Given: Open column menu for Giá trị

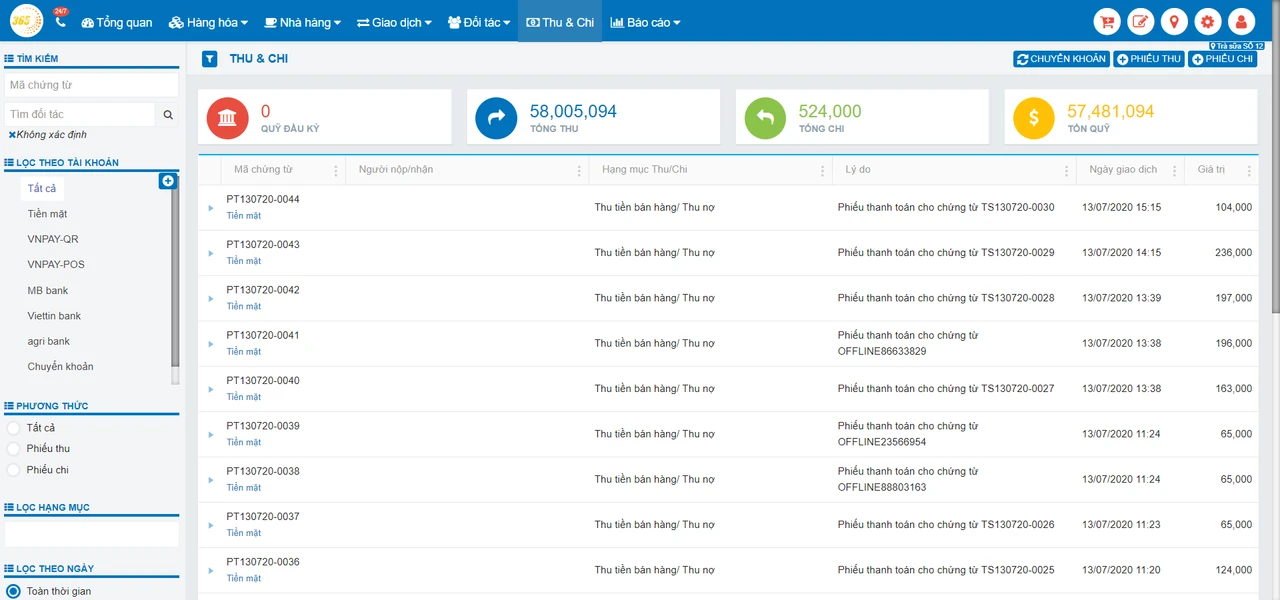Looking at the screenshot, I should (x=1249, y=171).
